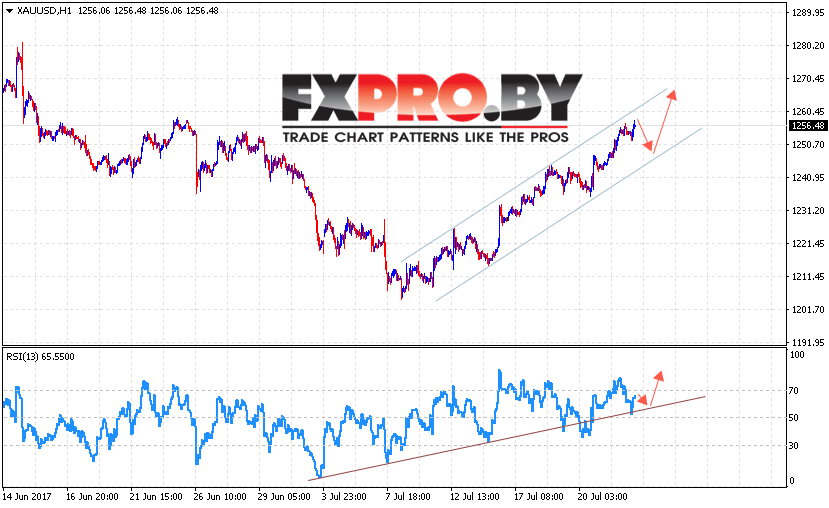Select price axis level 1191.95
Screen dimensions: 829x508
[808, 343]
